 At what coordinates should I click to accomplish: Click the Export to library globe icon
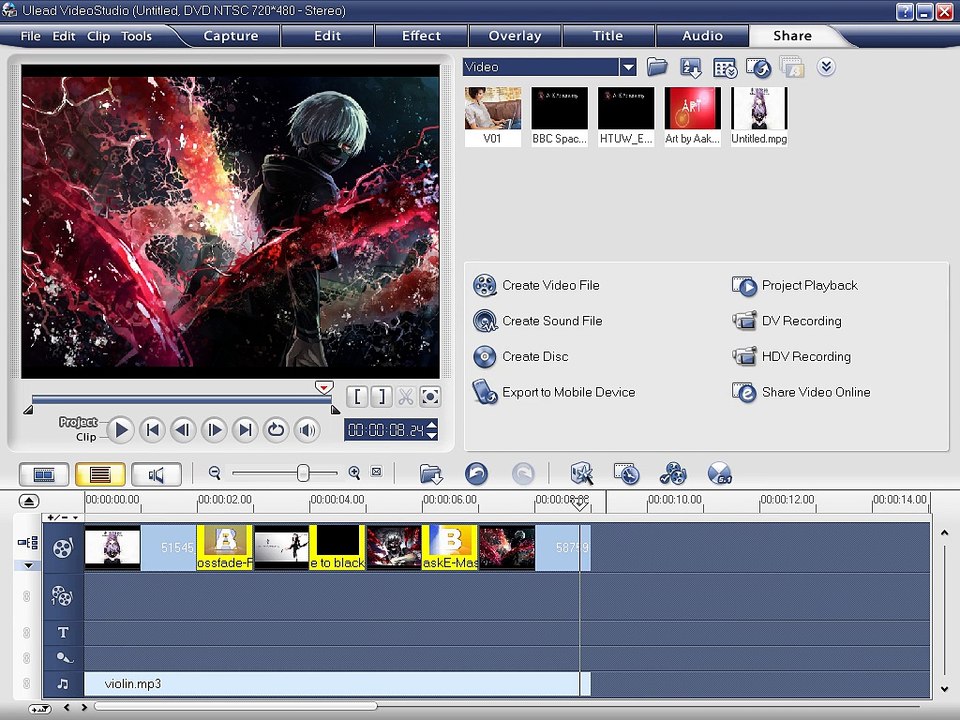point(759,67)
